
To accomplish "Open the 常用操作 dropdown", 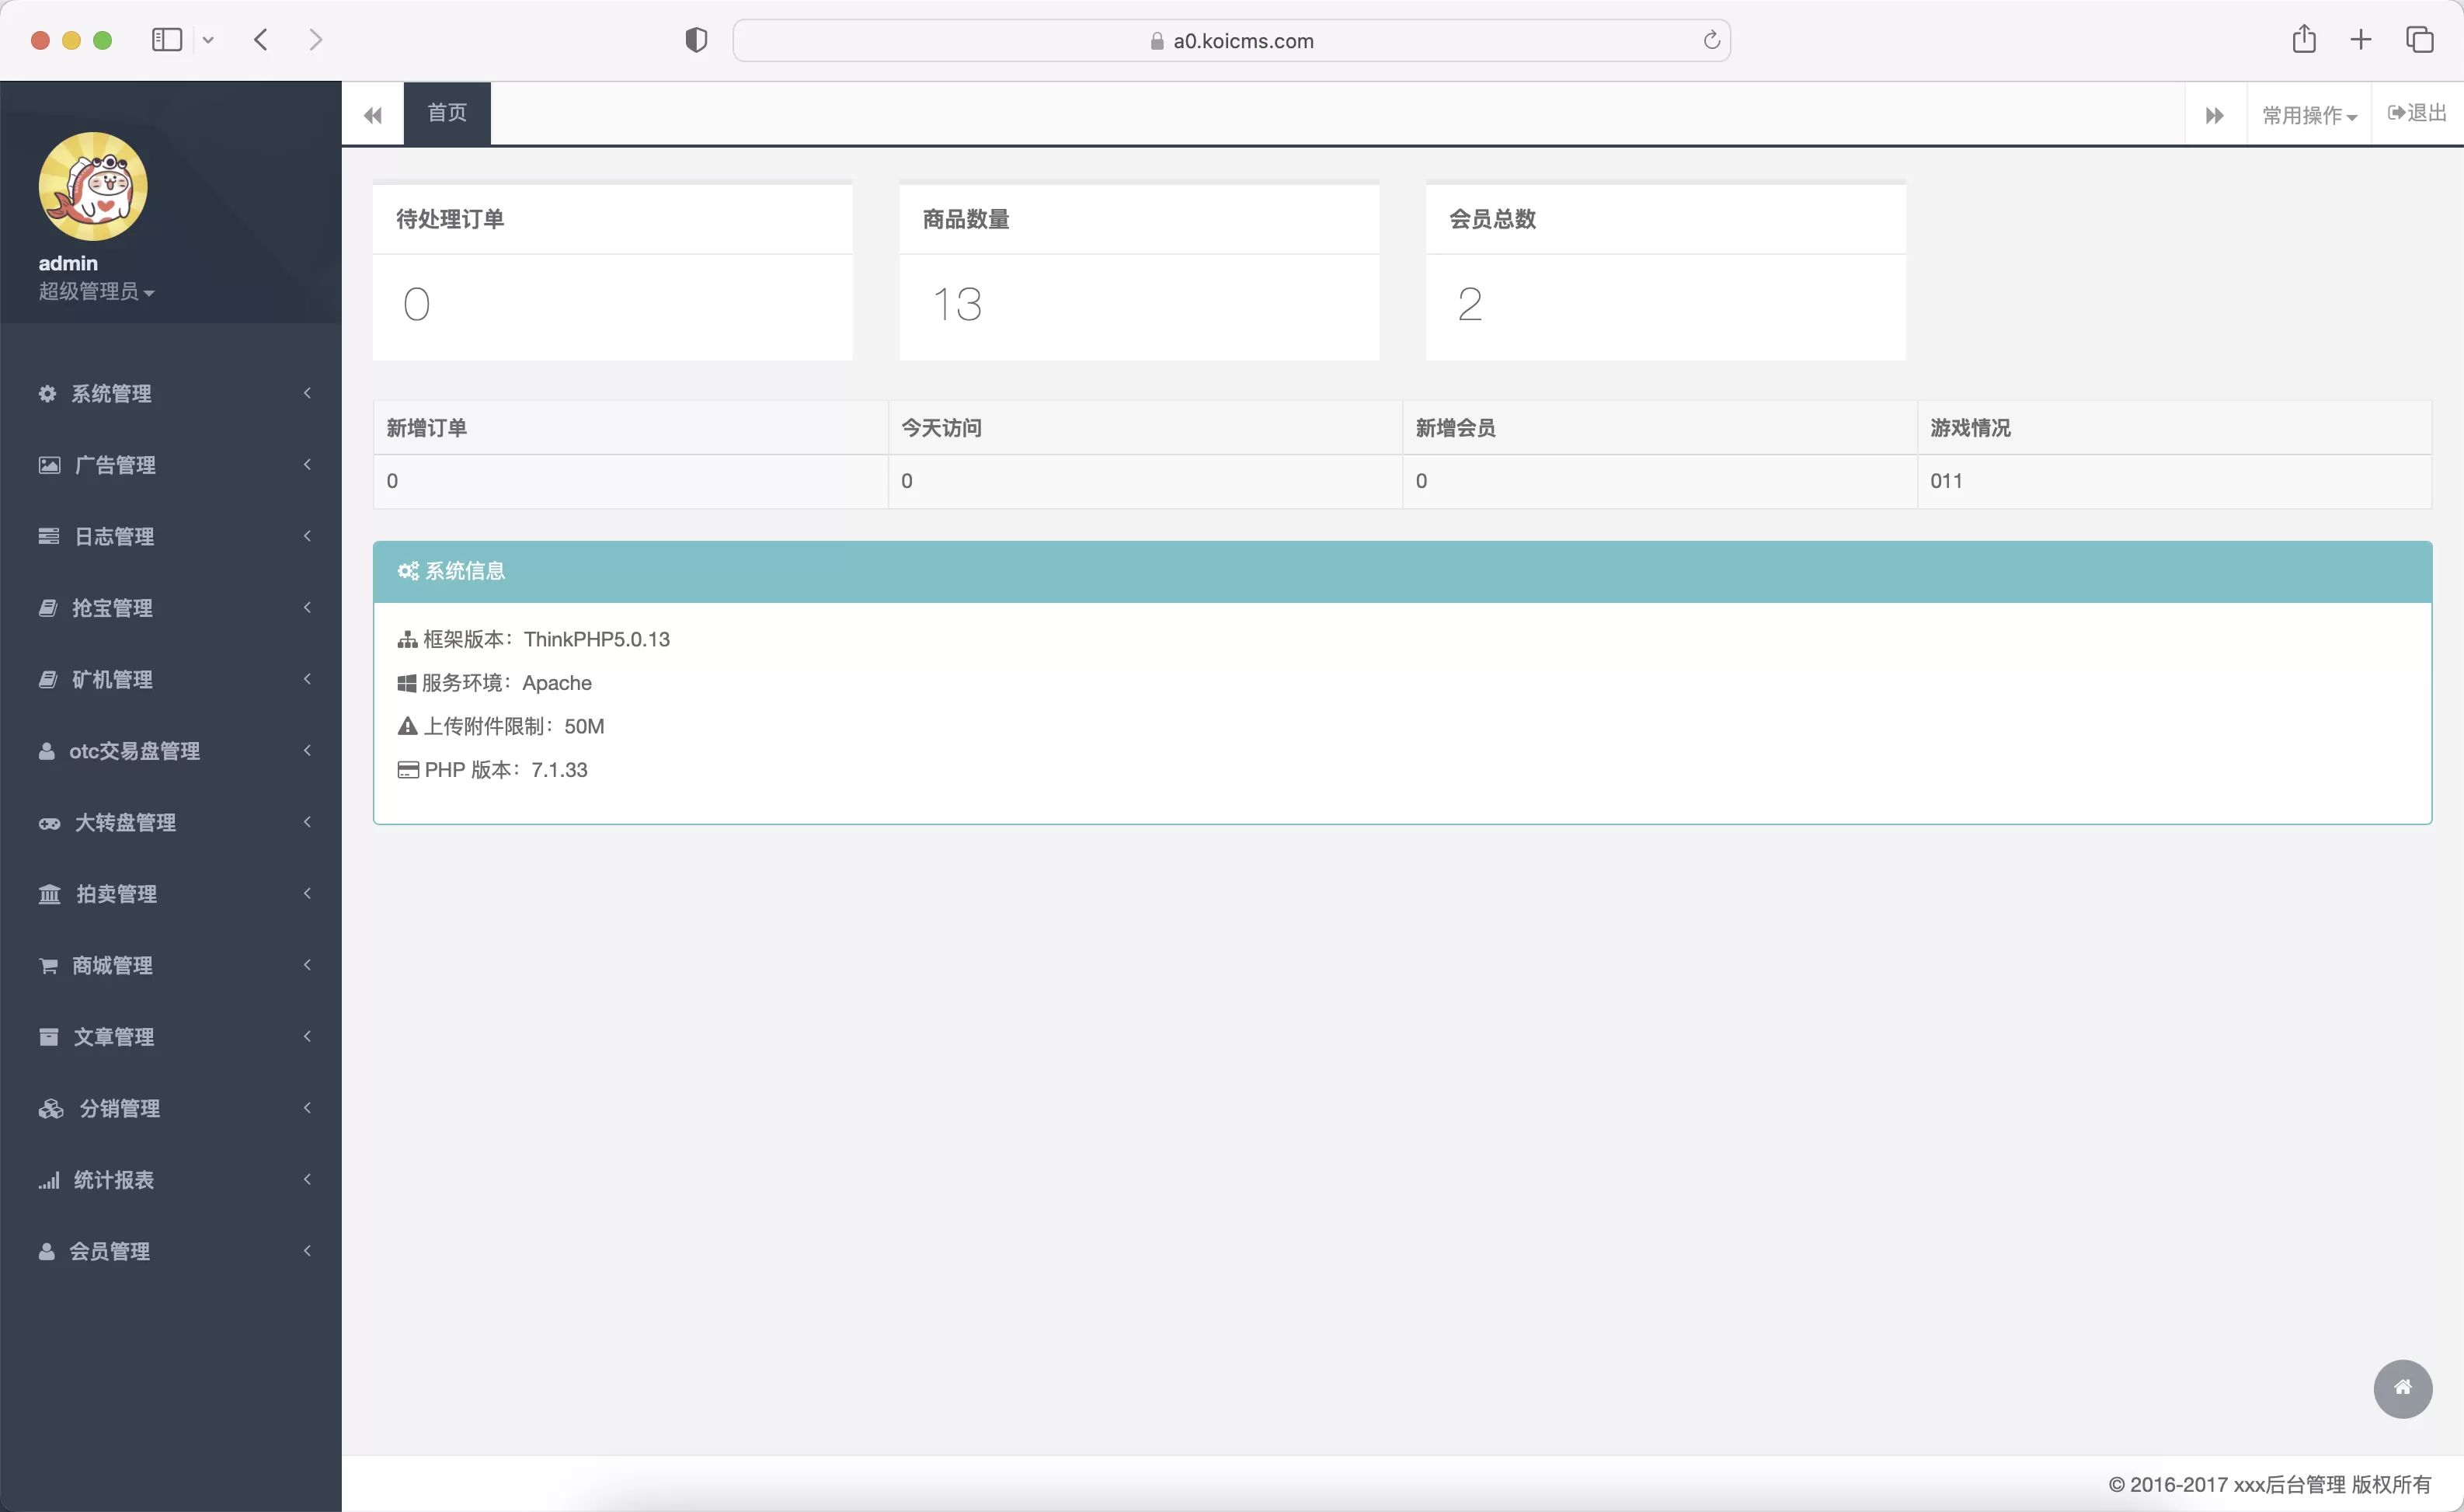I will (x=2309, y=115).
